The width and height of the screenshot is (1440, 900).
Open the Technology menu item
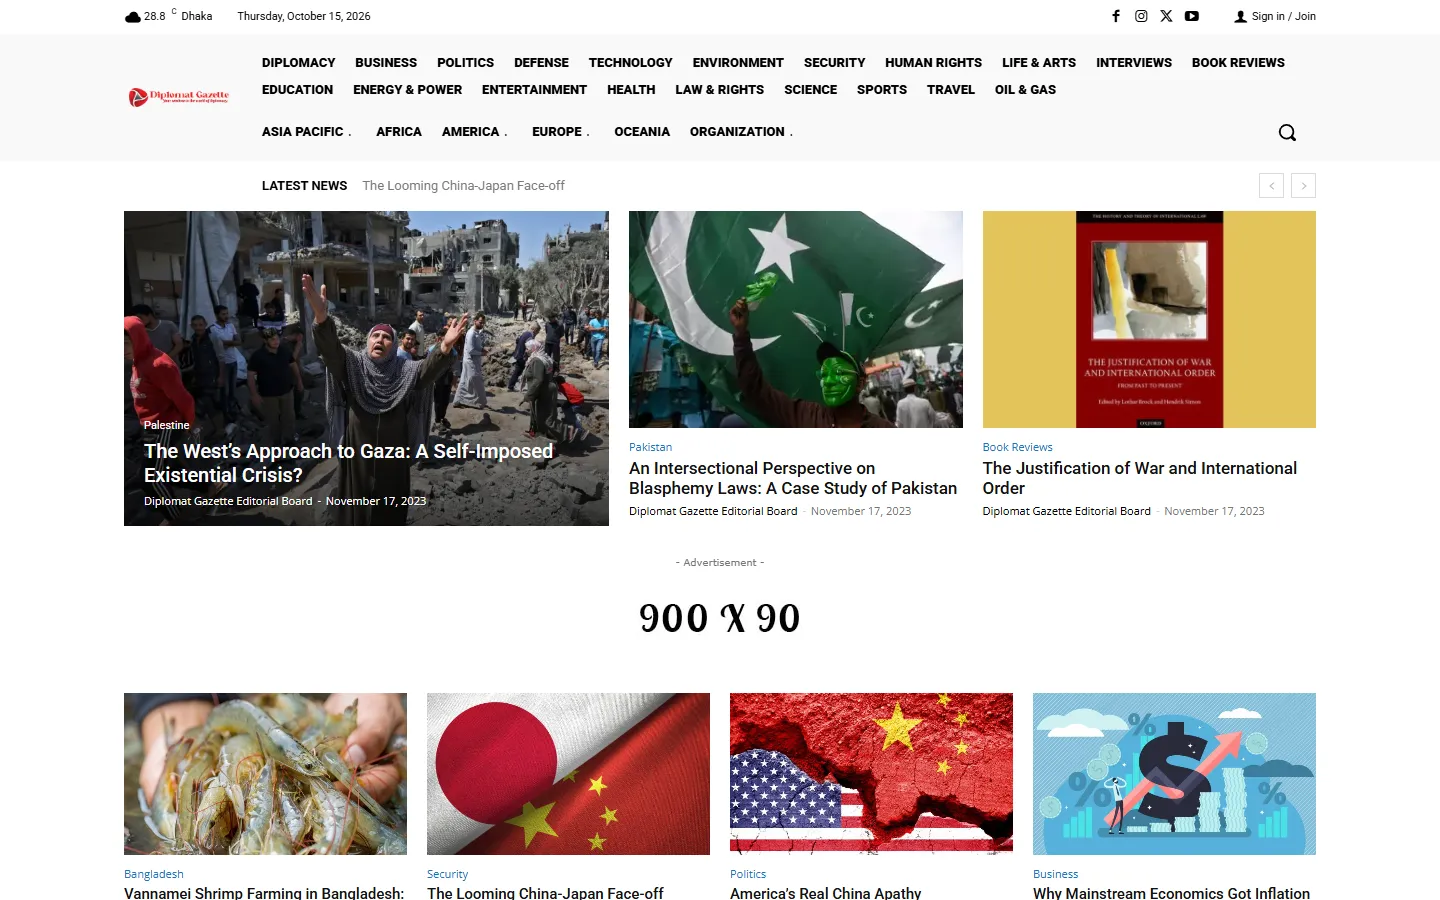630,62
